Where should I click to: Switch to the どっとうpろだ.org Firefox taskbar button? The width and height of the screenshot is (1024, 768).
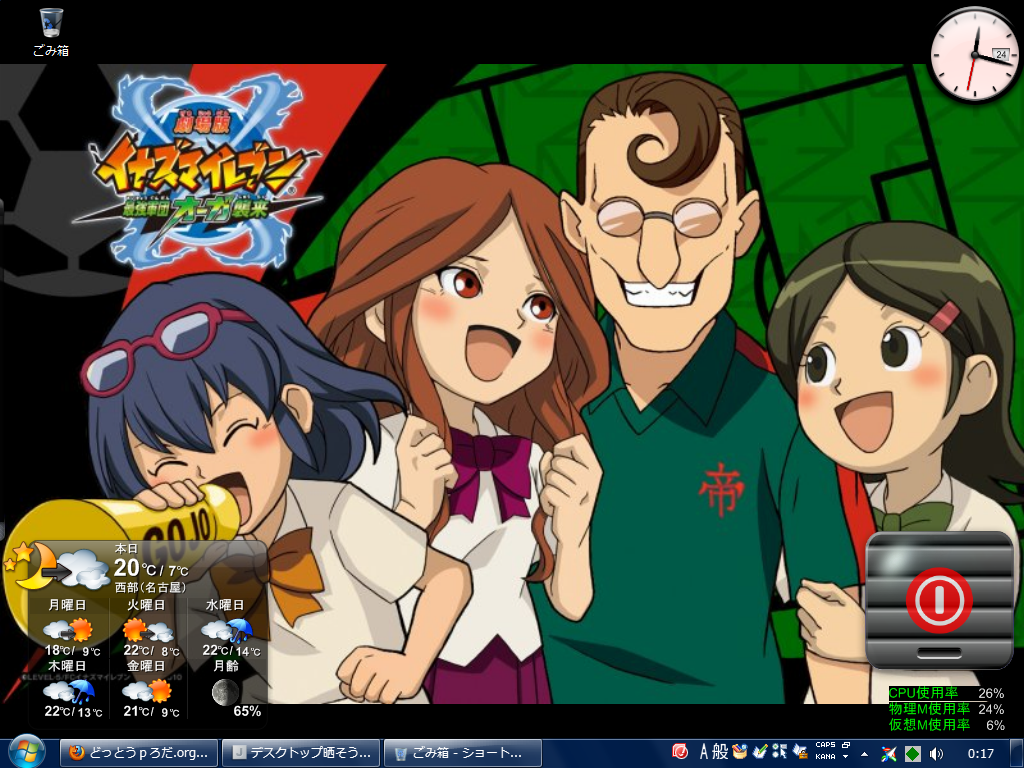click(x=138, y=753)
